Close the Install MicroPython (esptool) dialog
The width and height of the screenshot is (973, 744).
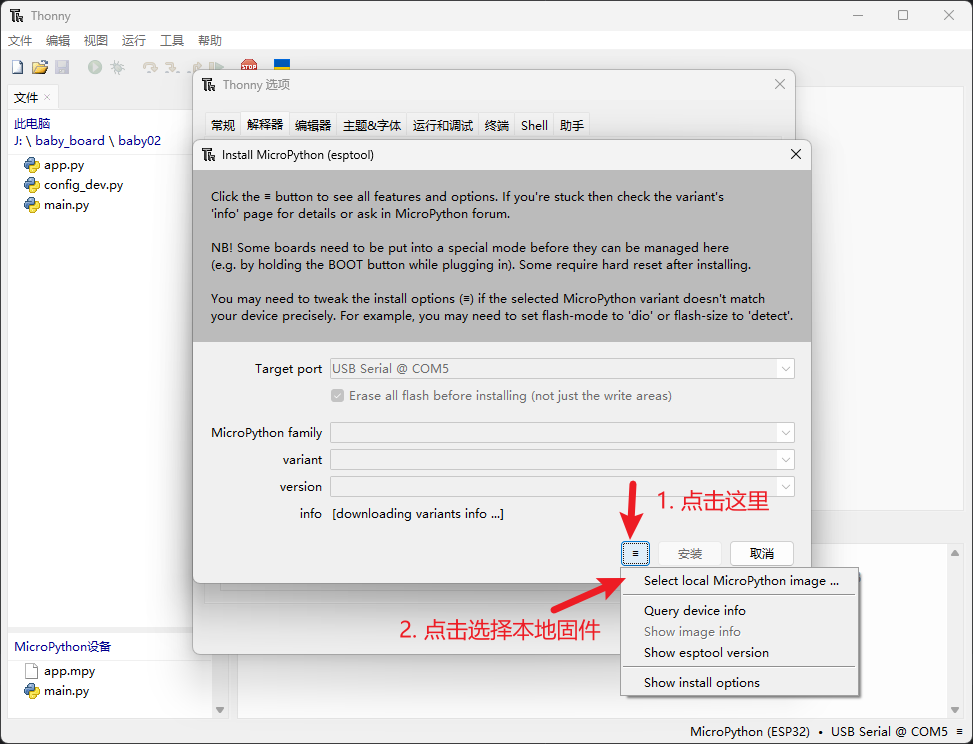(x=796, y=154)
